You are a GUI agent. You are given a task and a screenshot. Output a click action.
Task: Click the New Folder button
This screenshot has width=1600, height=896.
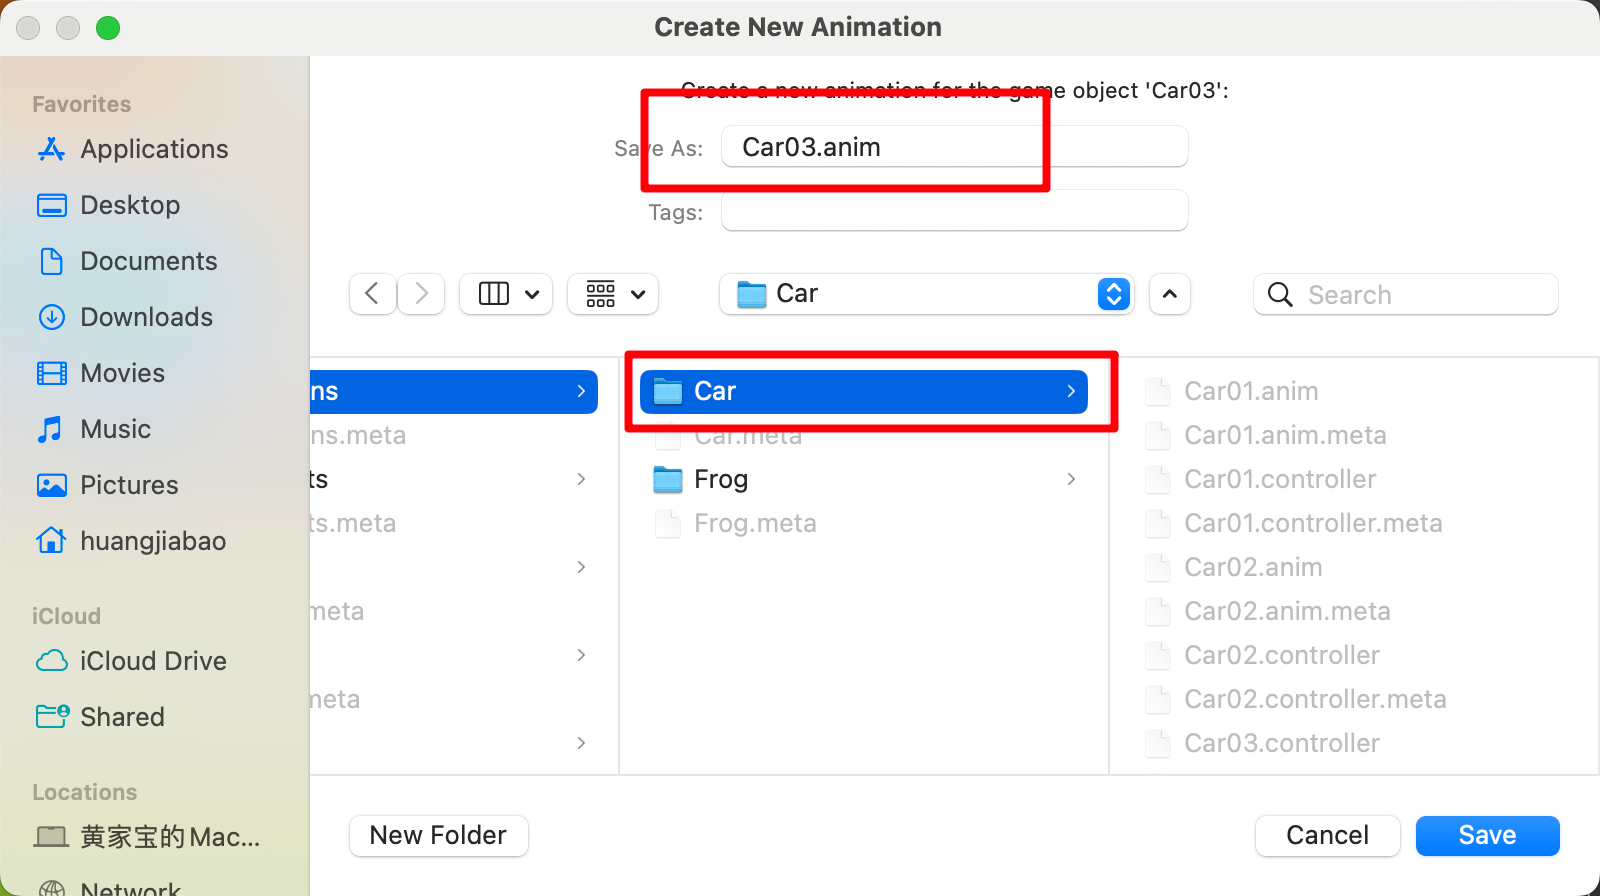[x=438, y=835]
